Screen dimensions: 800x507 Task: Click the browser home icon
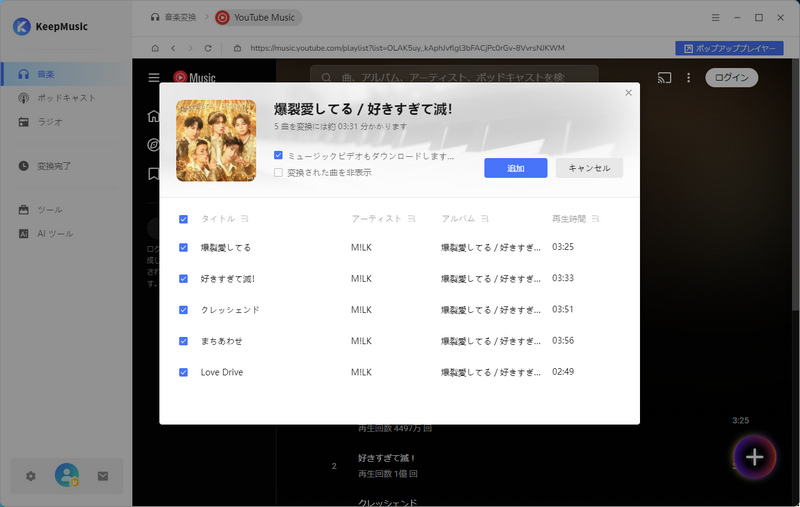[x=155, y=48]
